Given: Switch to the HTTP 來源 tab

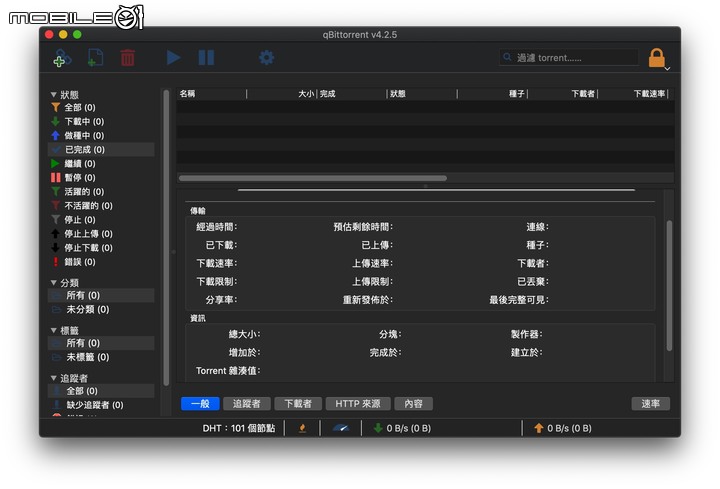Looking at the screenshot, I should click(358, 404).
